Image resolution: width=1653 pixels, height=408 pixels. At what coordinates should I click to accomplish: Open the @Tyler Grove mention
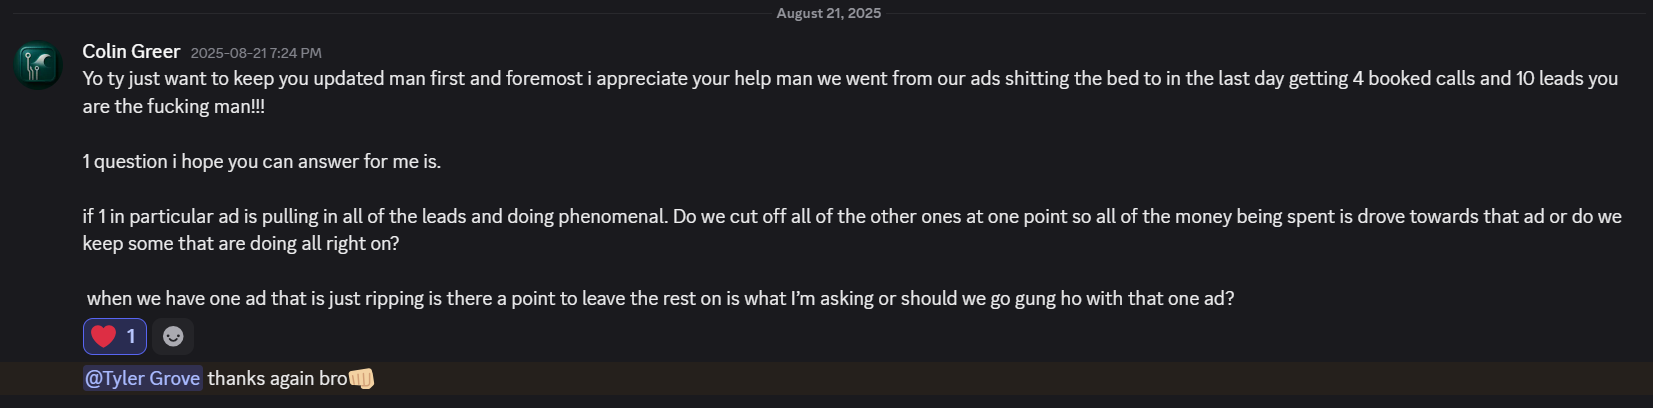point(143,378)
